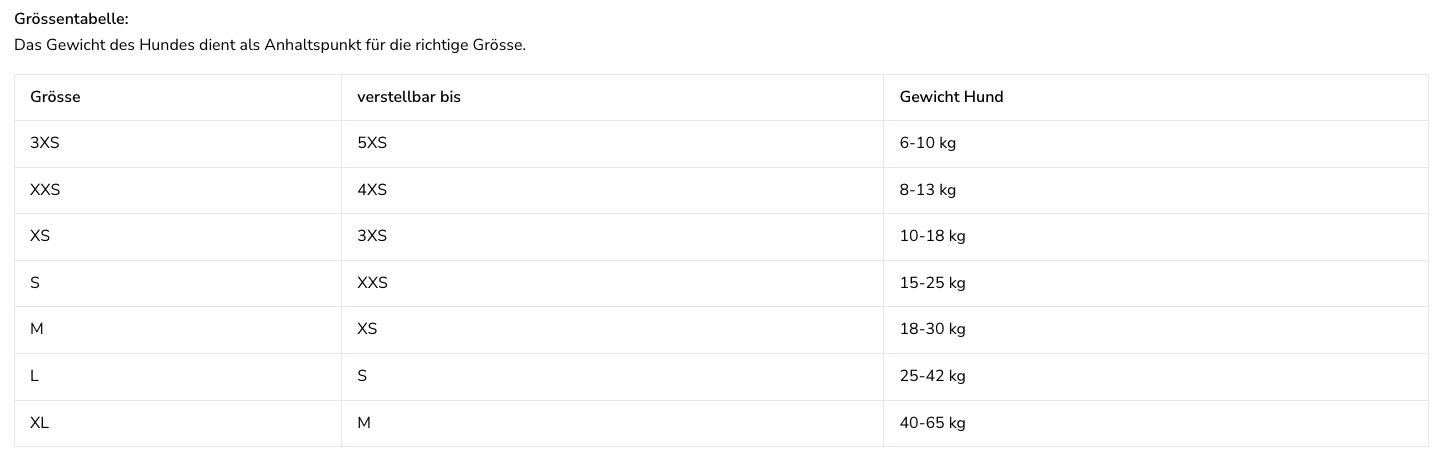The height and width of the screenshot is (460, 1438).
Task: Select the 15-25 kg weight cell
Action: (1156, 283)
